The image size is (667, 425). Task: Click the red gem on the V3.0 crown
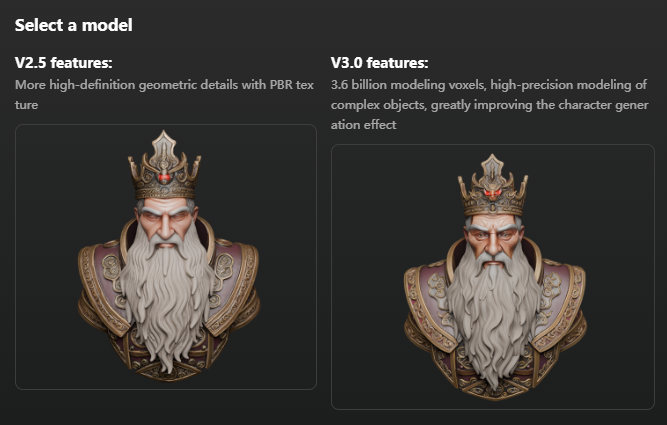493,193
